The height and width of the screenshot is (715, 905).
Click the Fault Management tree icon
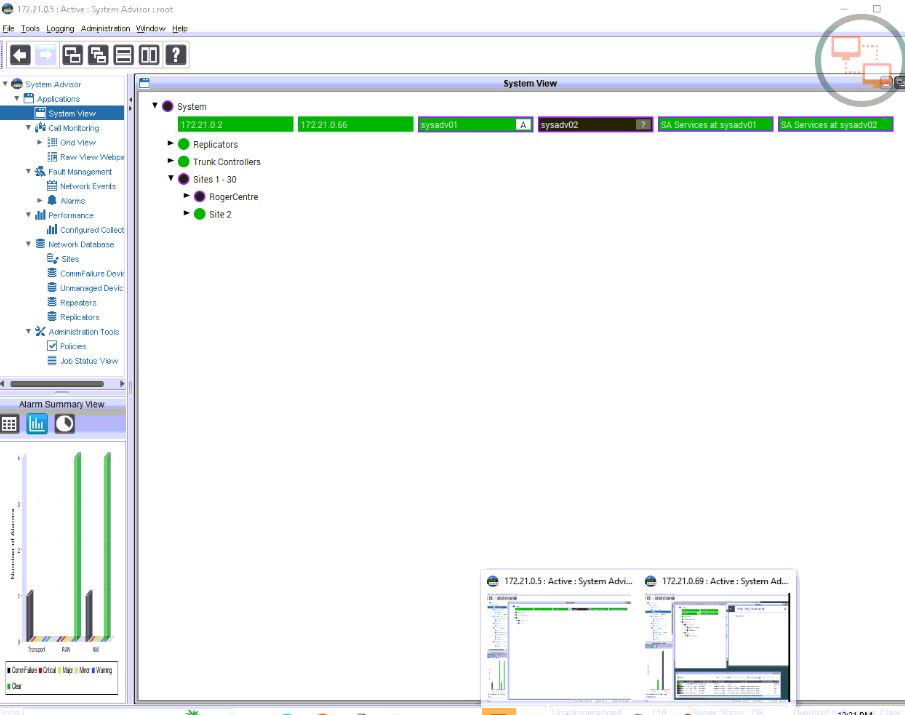(x=40, y=171)
